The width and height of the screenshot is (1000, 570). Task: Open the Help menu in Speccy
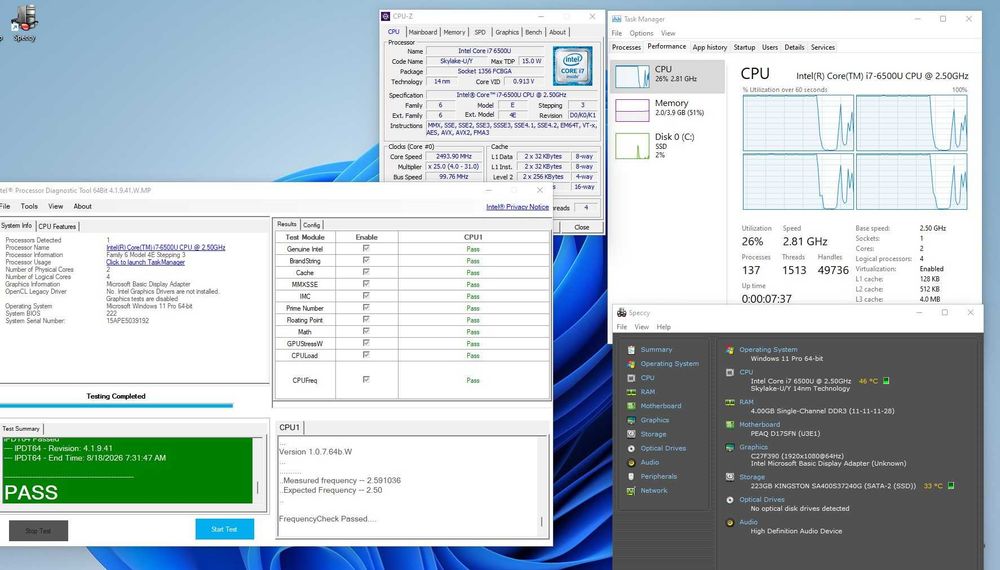pos(664,327)
